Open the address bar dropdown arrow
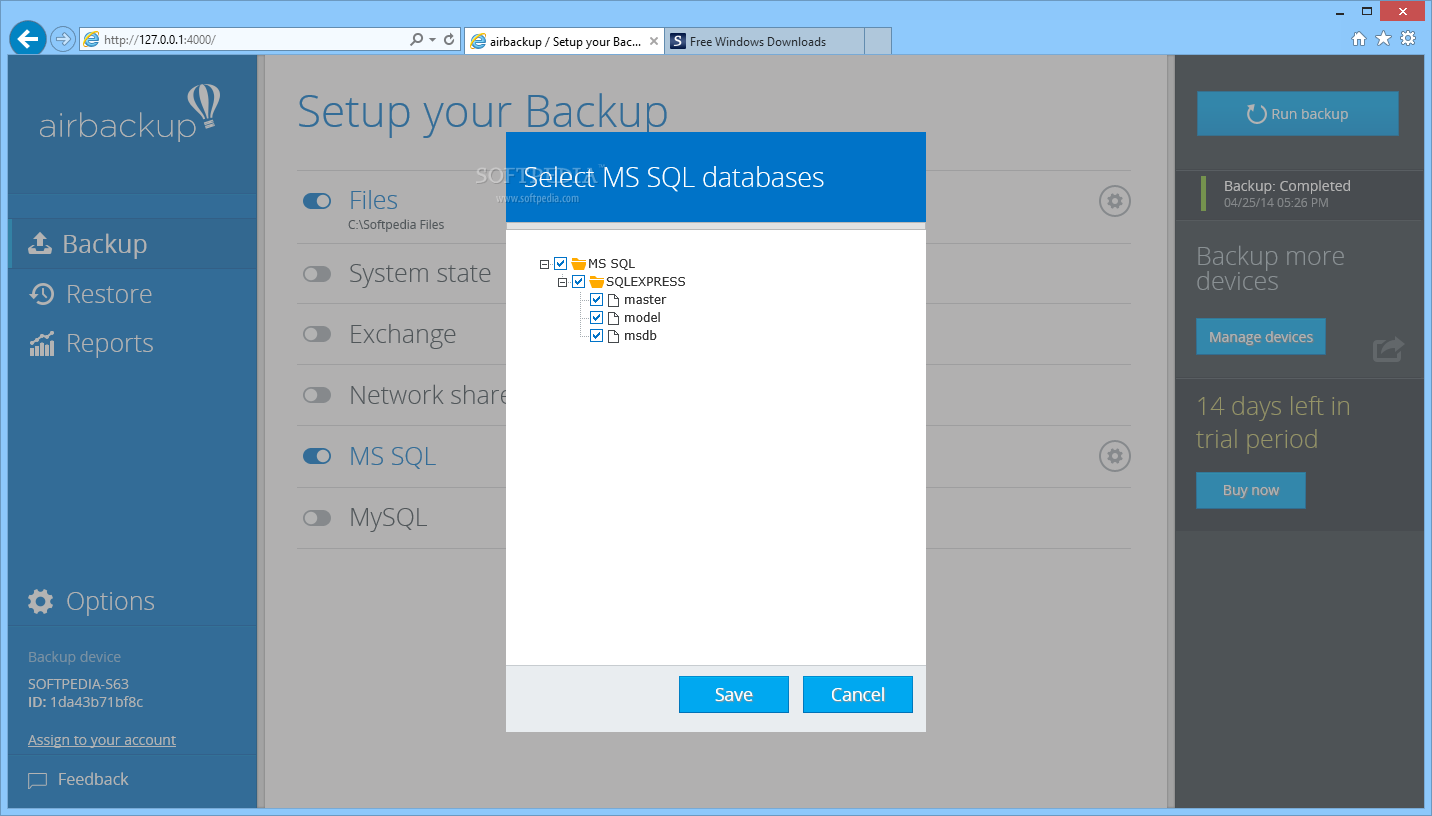Screen dimensions: 1432x816 [x=432, y=40]
